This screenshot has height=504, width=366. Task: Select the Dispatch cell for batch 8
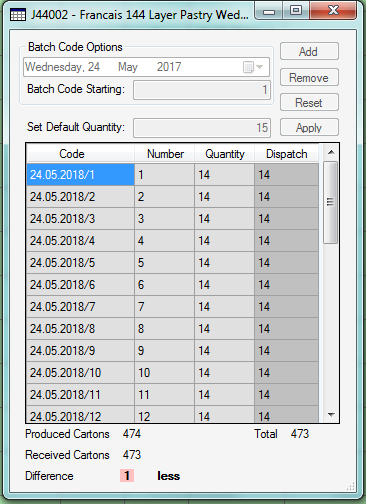click(x=287, y=329)
